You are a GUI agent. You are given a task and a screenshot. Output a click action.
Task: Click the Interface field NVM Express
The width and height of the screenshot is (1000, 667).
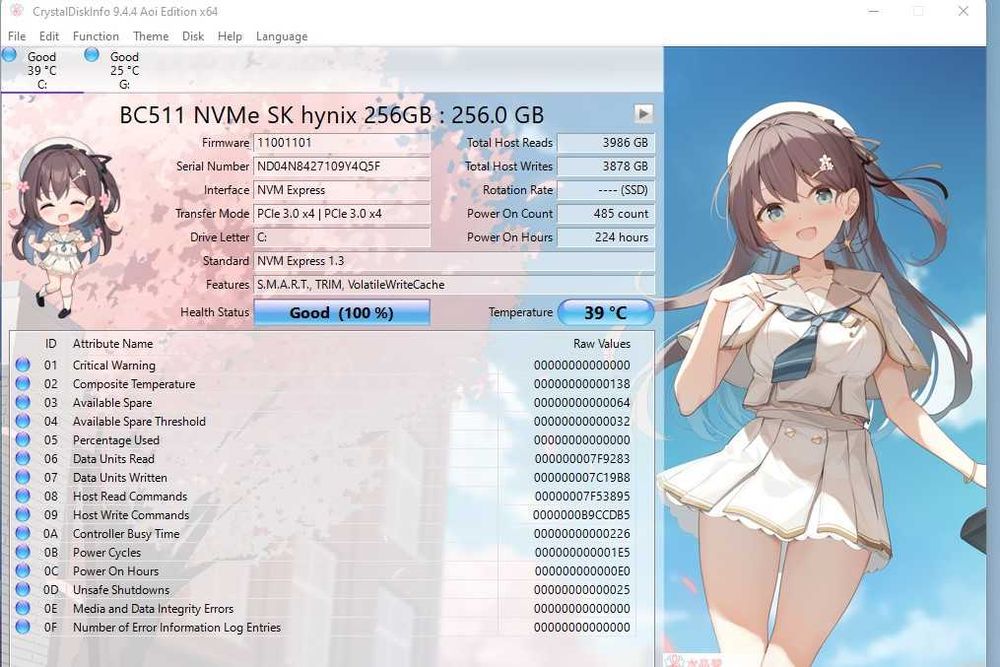(342, 190)
